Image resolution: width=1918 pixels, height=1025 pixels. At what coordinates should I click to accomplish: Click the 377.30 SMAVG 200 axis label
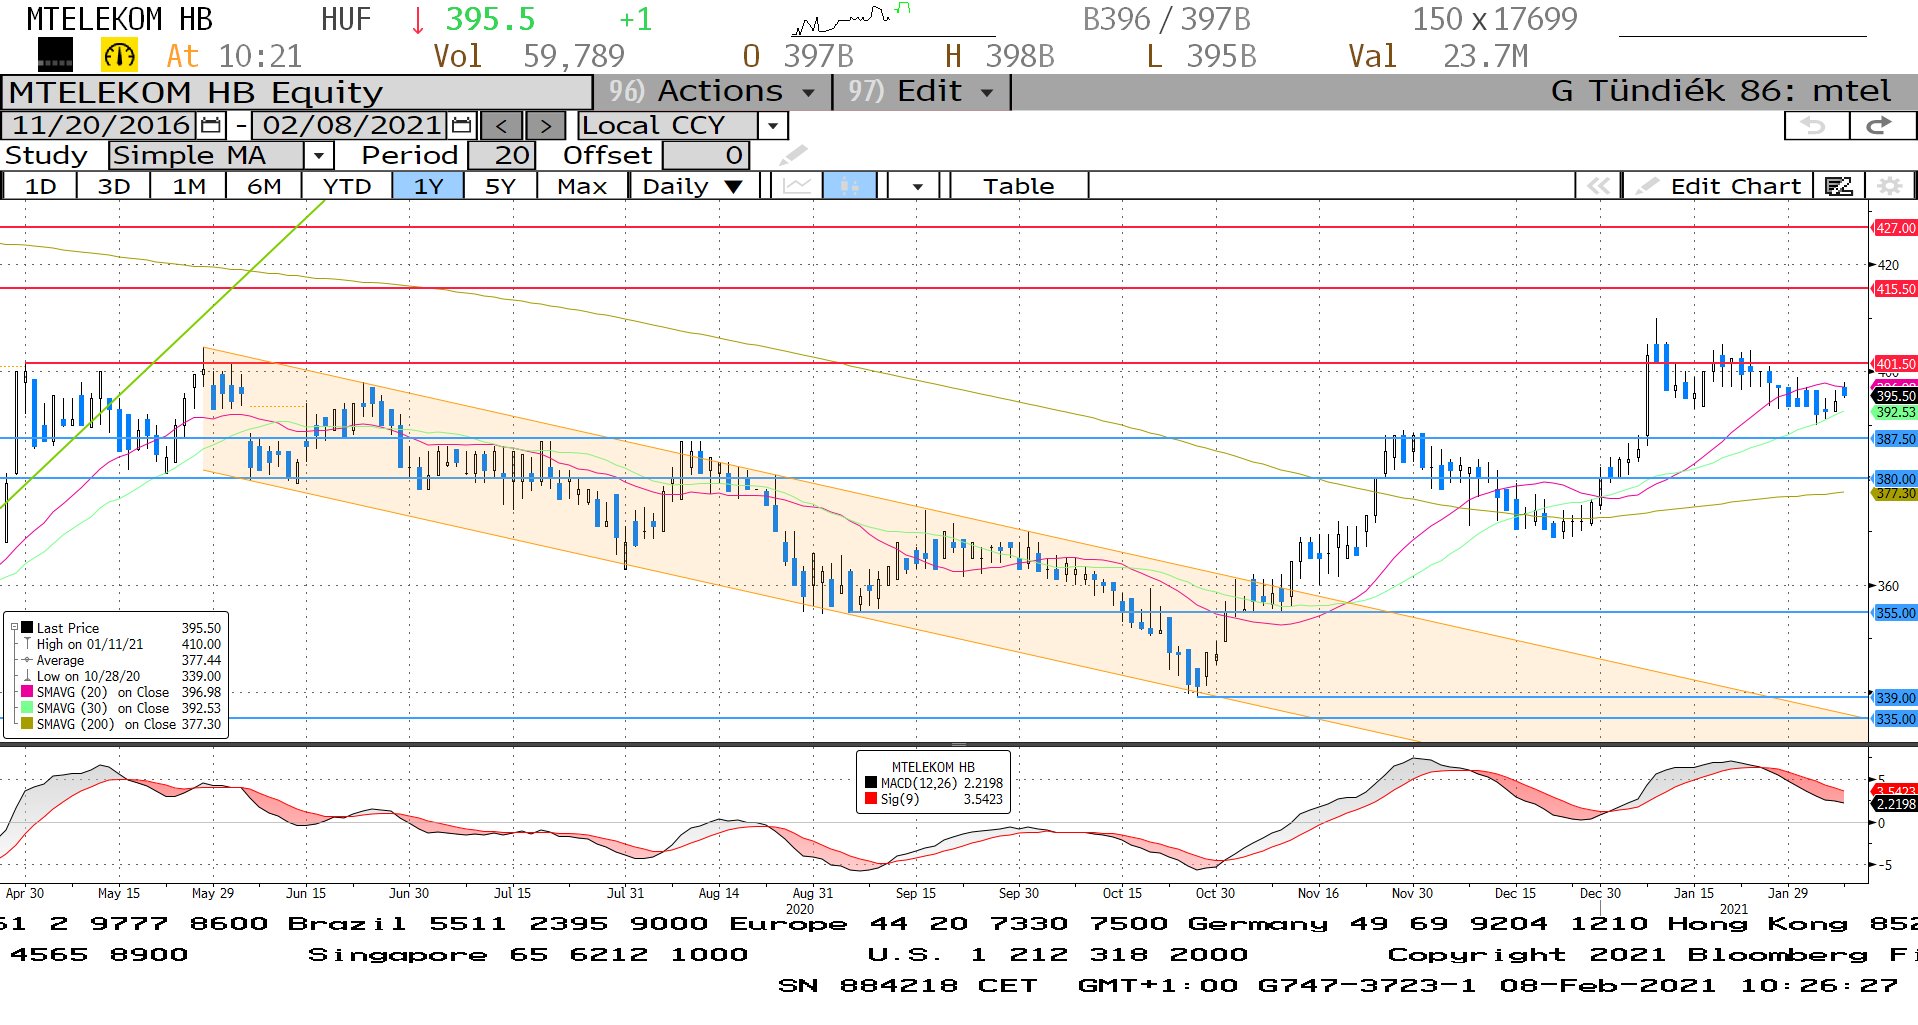[1894, 493]
